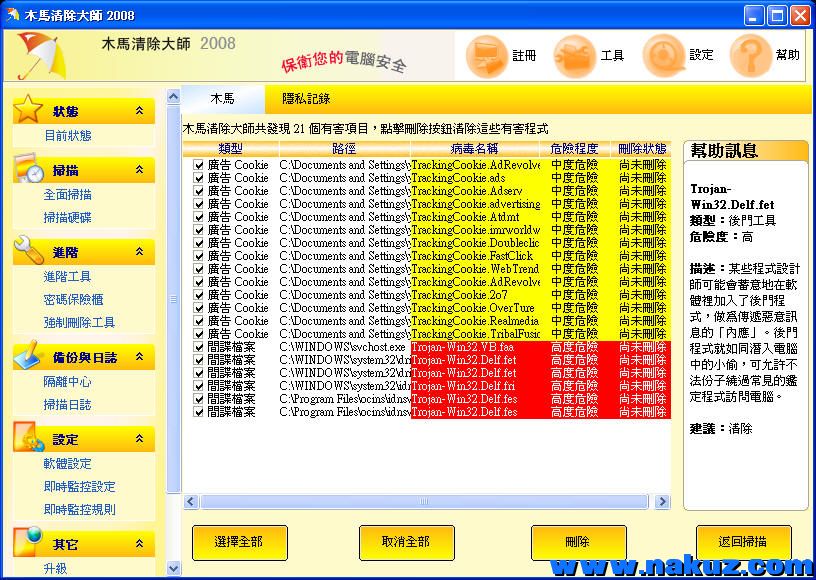Toggle checkbox for TrackingCookie.Atdmt row

199,217
